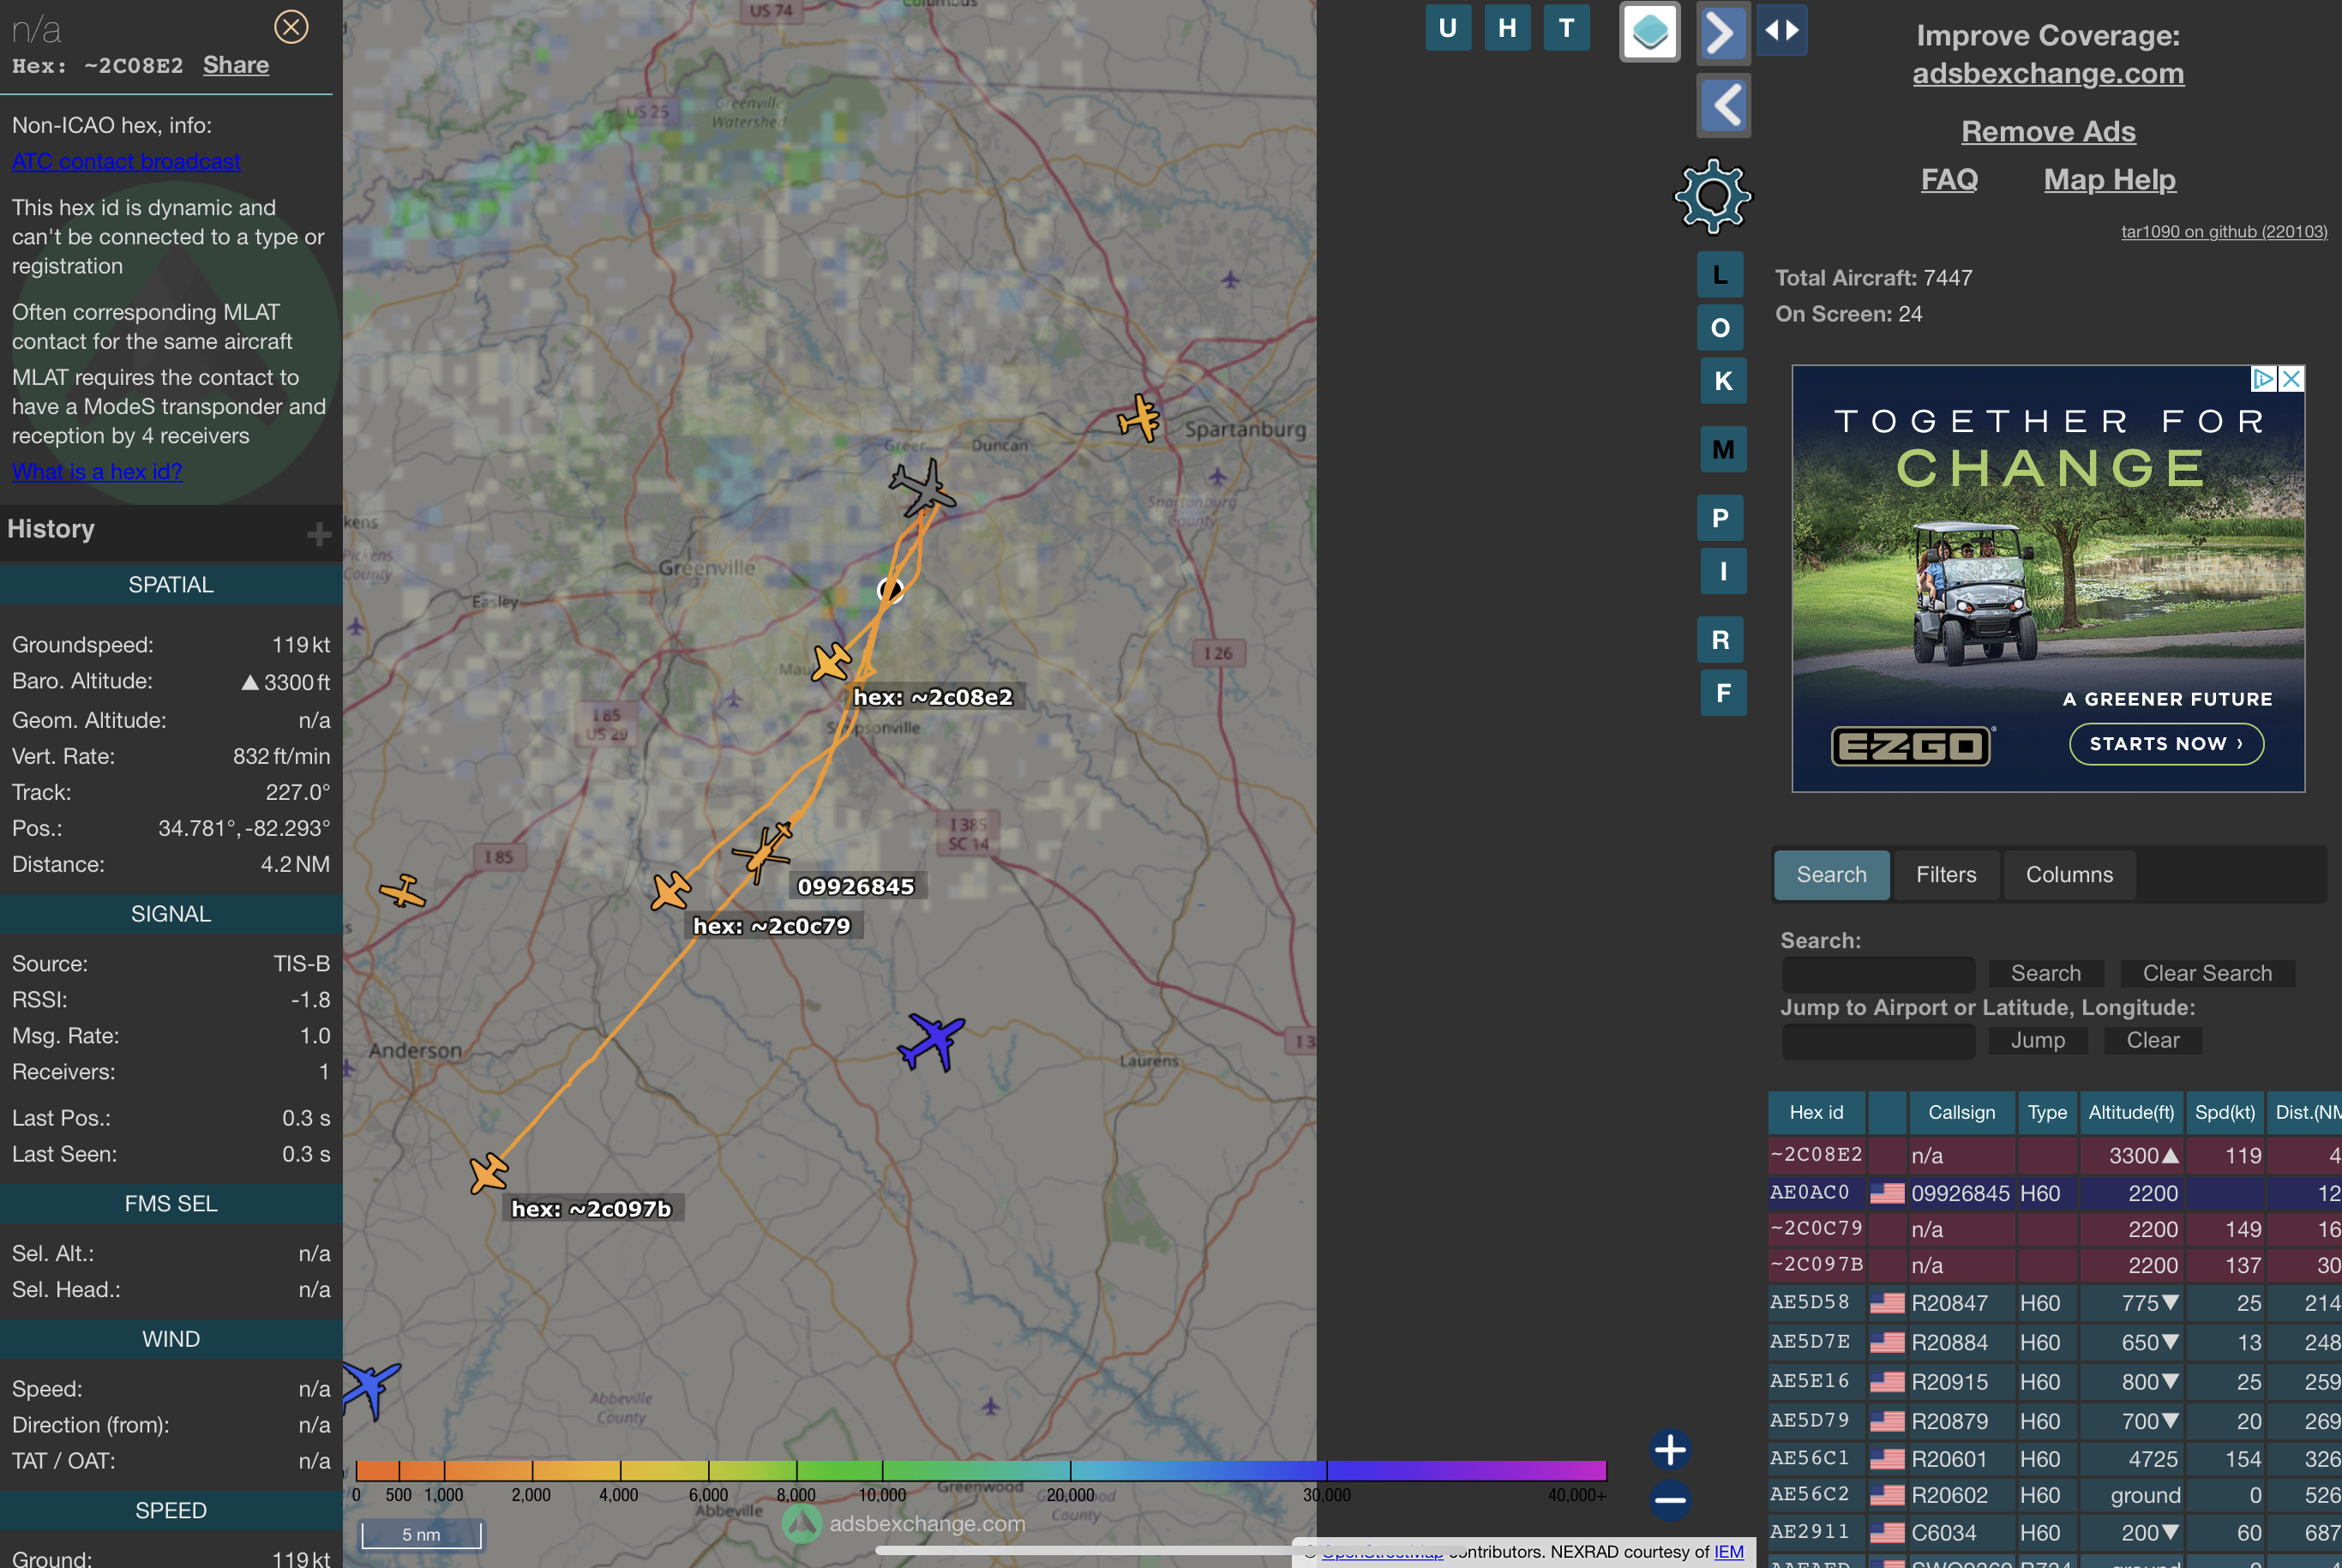Toggle the H filter button
This screenshot has width=2342, height=1568.
pyautogui.click(x=1507, y=28)
